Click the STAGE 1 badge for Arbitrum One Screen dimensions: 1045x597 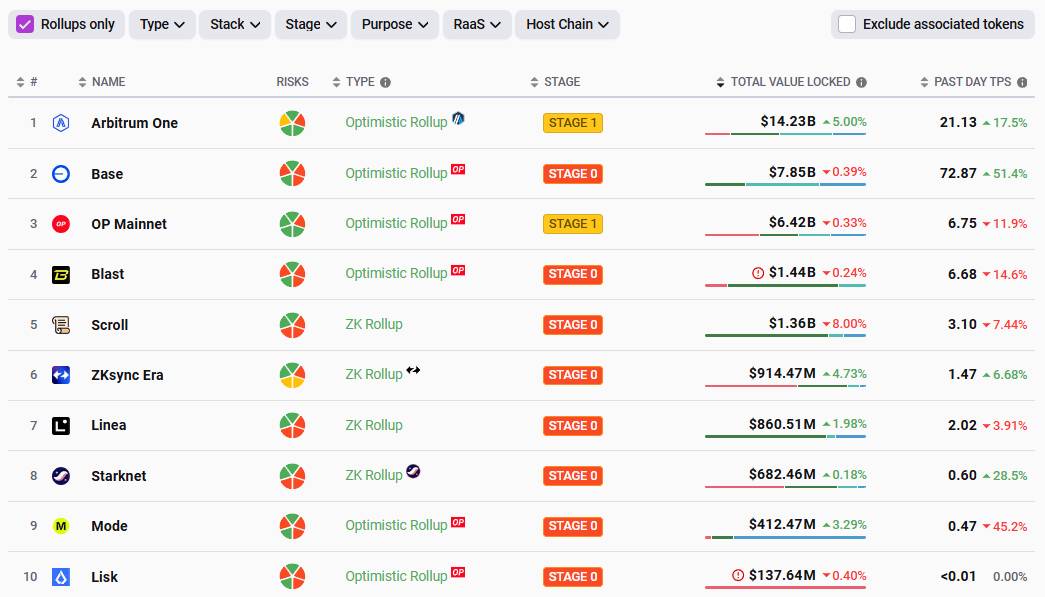pos(572,123)
